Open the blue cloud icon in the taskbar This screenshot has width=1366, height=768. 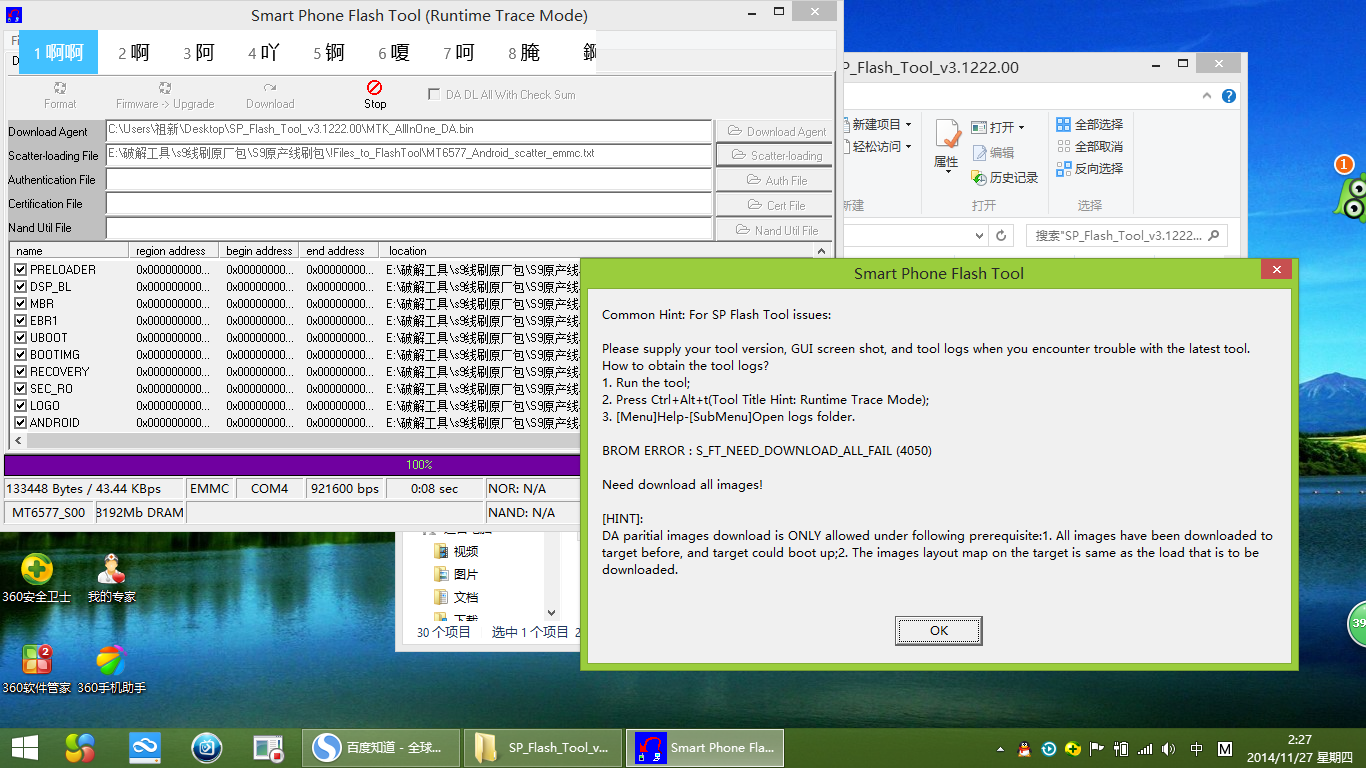[x=145, y=747]
